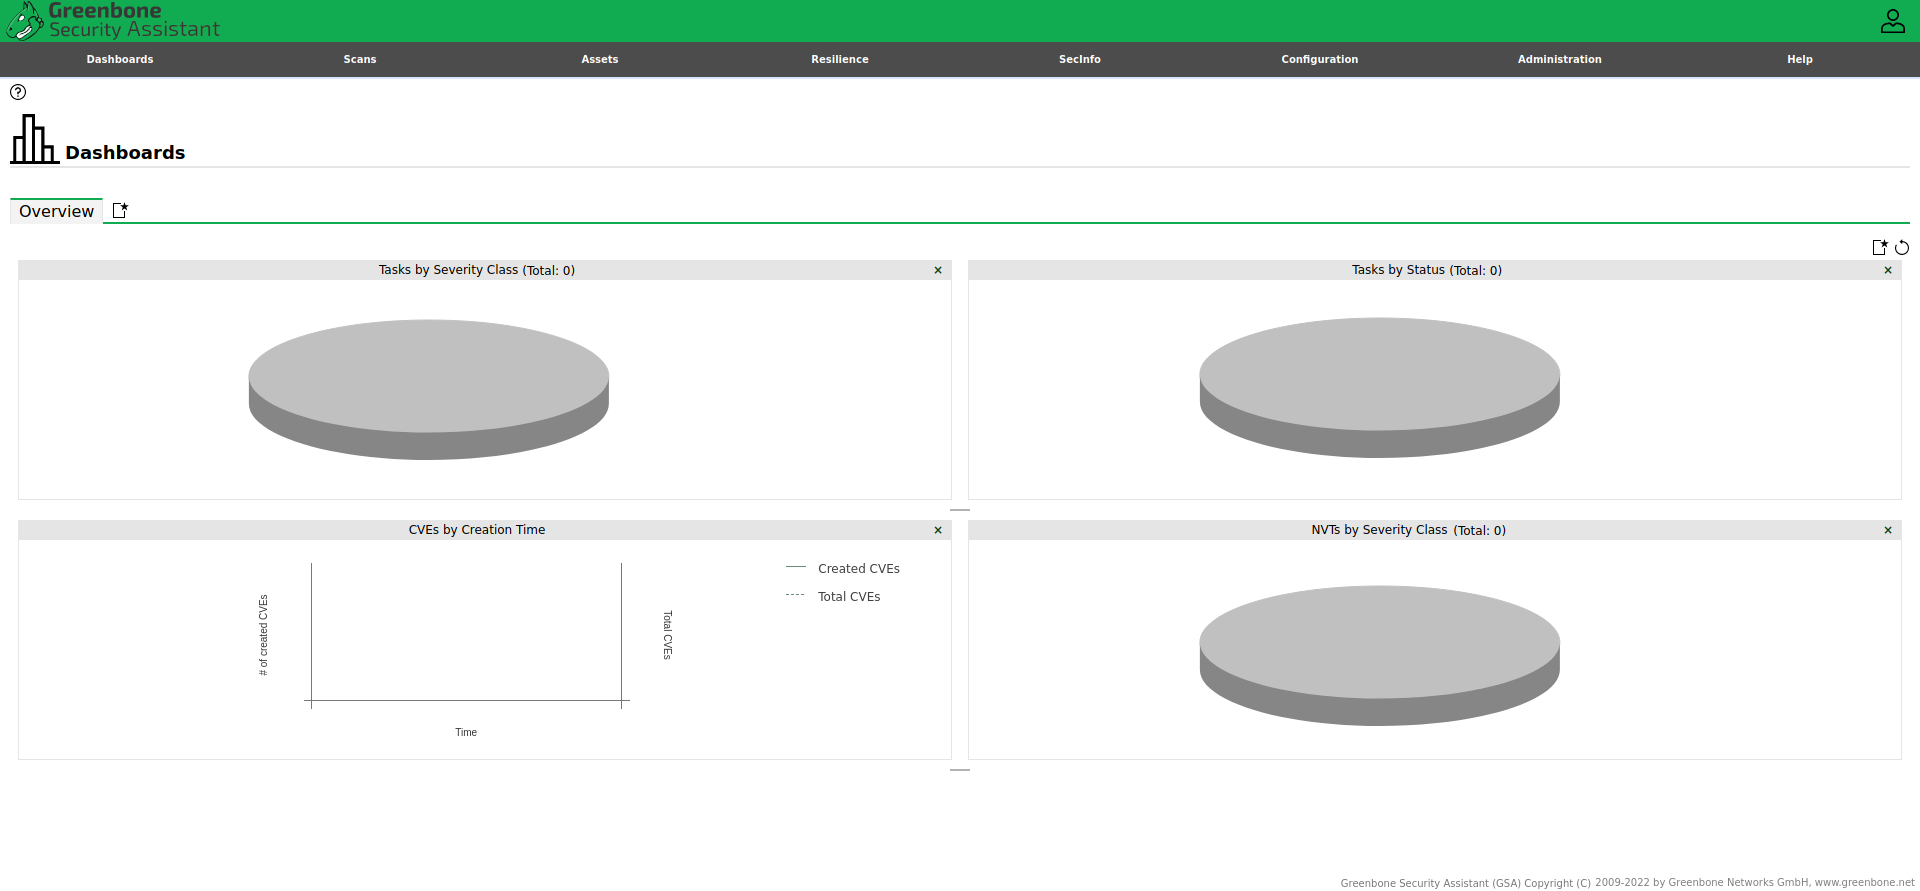Select the Overview dashboard tab
This screenshot has height=891, width=1920.
56,211
